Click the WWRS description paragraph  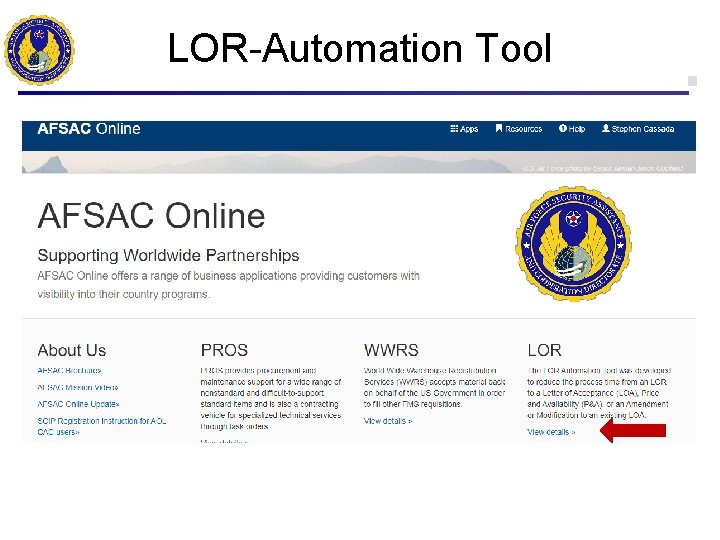click(x=434, y=388)
